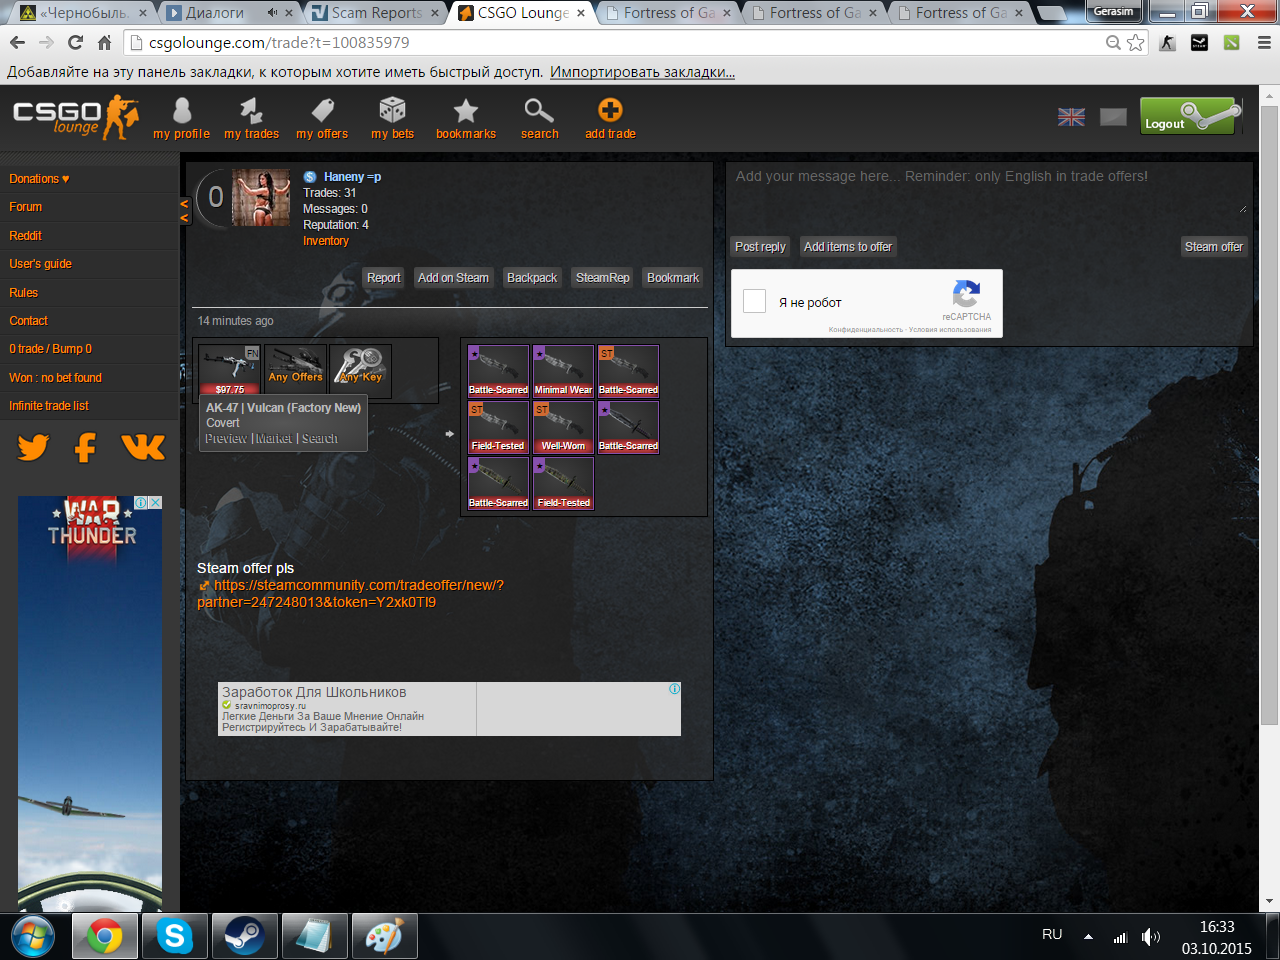
Task: Click the add trade plus icon
Action: tap(610, 110)
